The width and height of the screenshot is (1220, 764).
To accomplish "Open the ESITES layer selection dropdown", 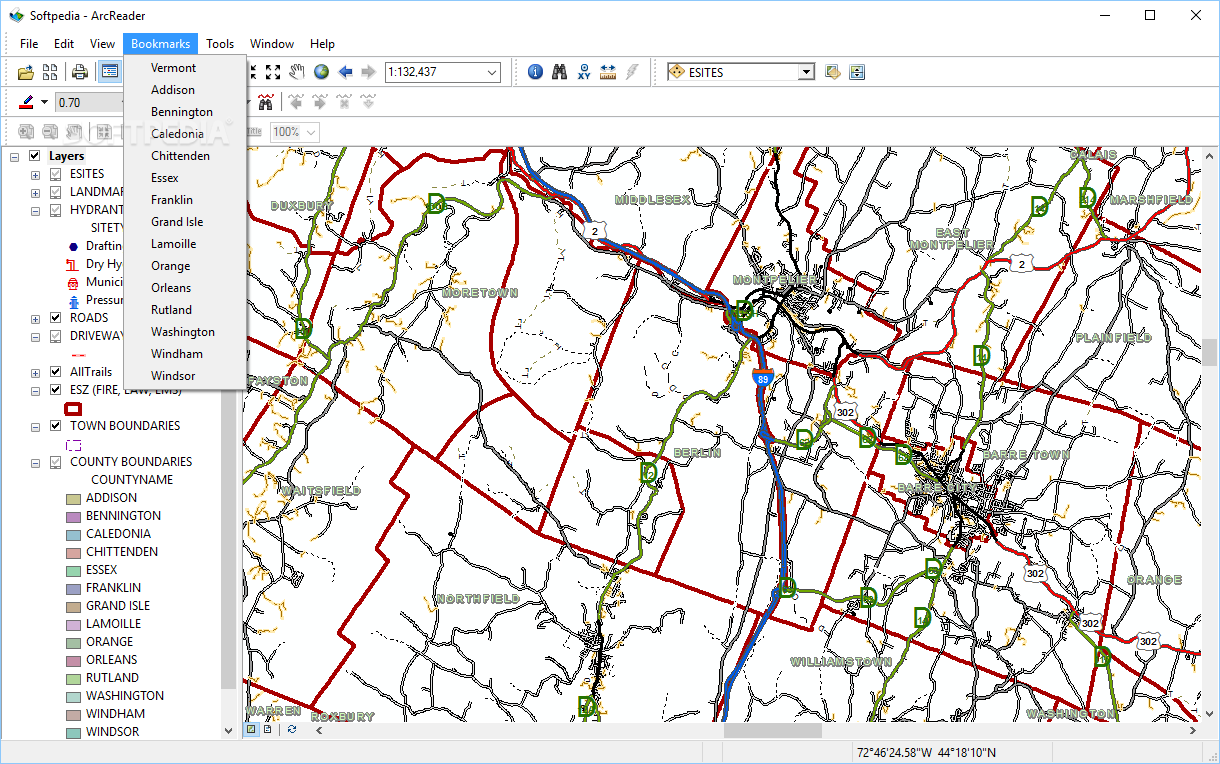I will click(806, 72).
